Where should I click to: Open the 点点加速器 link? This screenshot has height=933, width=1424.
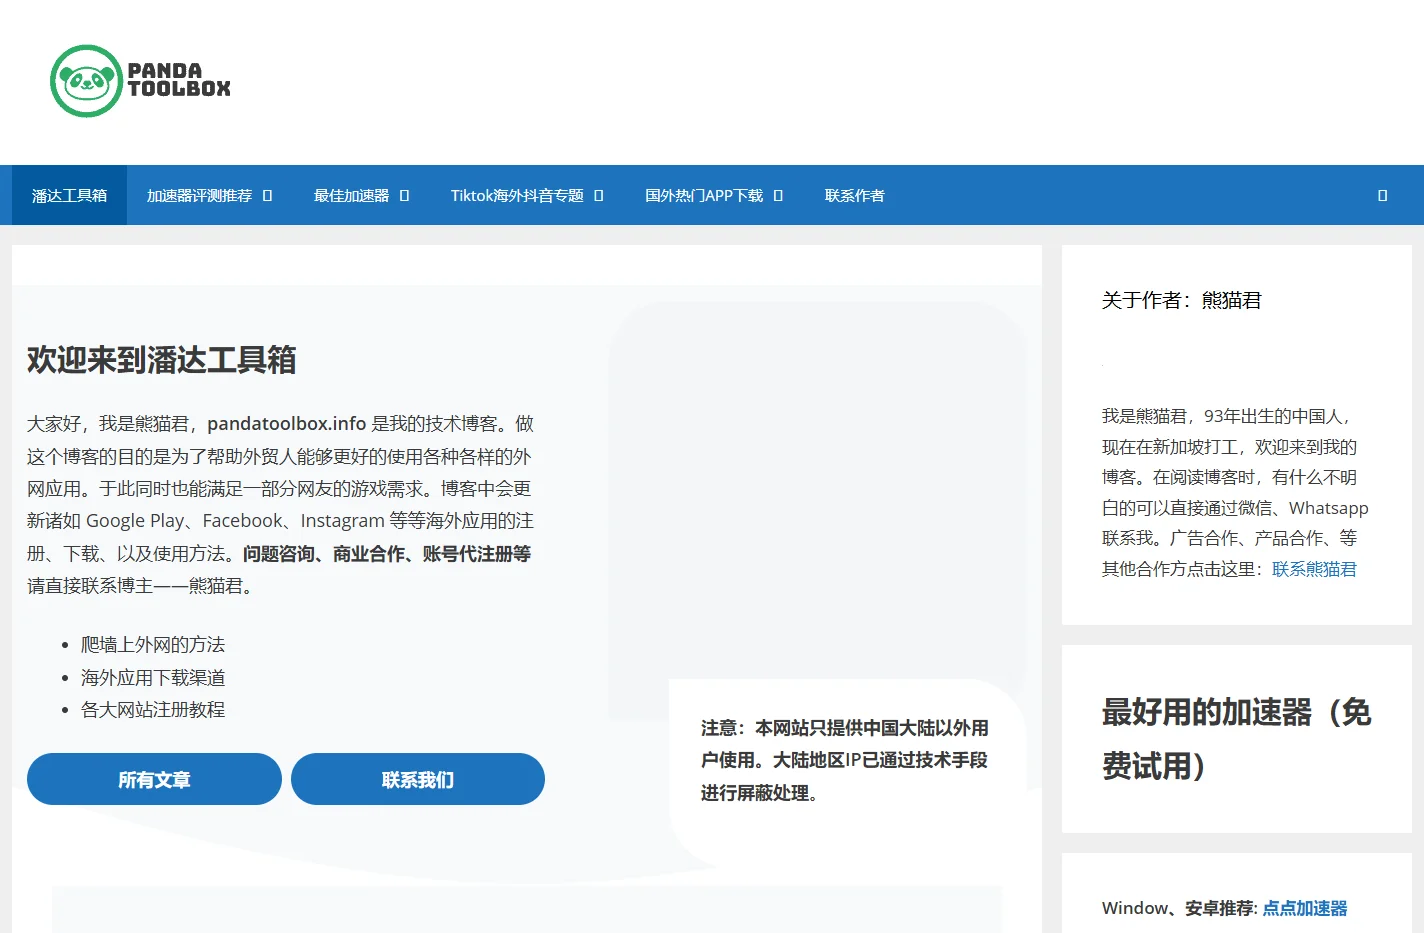pos(1305,908)
